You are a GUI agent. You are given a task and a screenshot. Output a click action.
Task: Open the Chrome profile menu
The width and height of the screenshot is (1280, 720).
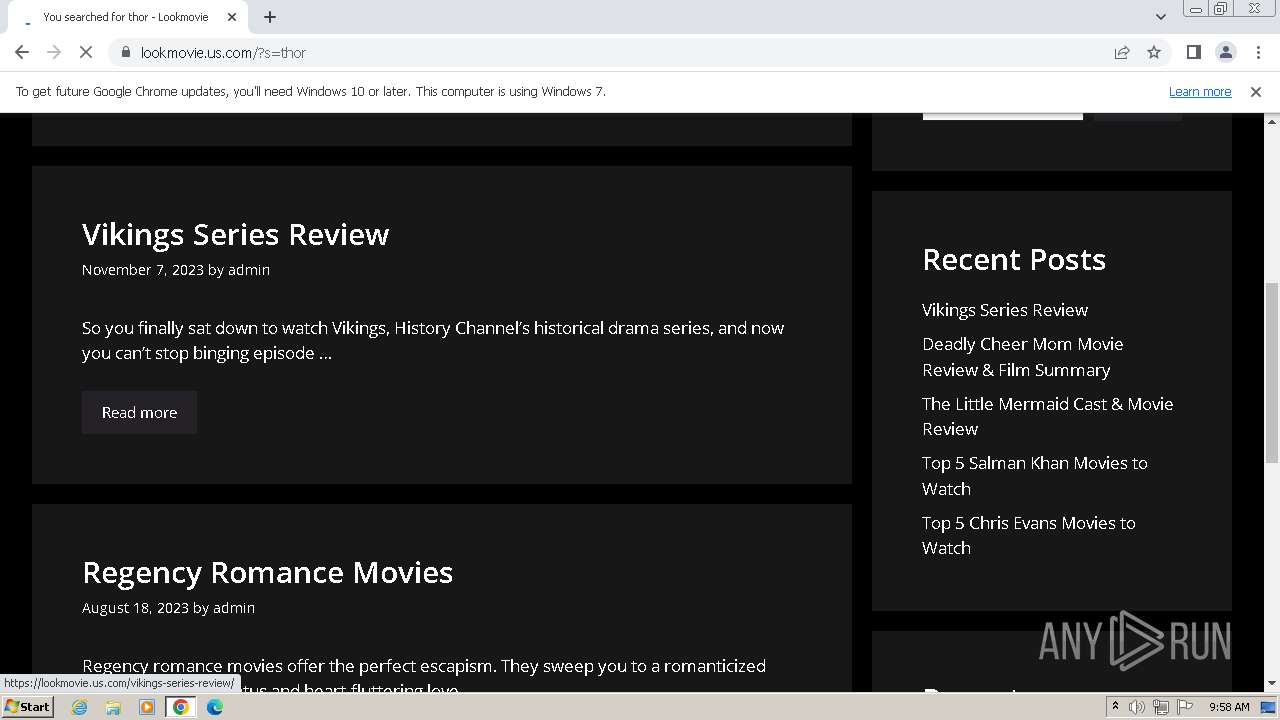pyautogui.click(x=1225, y=52)
